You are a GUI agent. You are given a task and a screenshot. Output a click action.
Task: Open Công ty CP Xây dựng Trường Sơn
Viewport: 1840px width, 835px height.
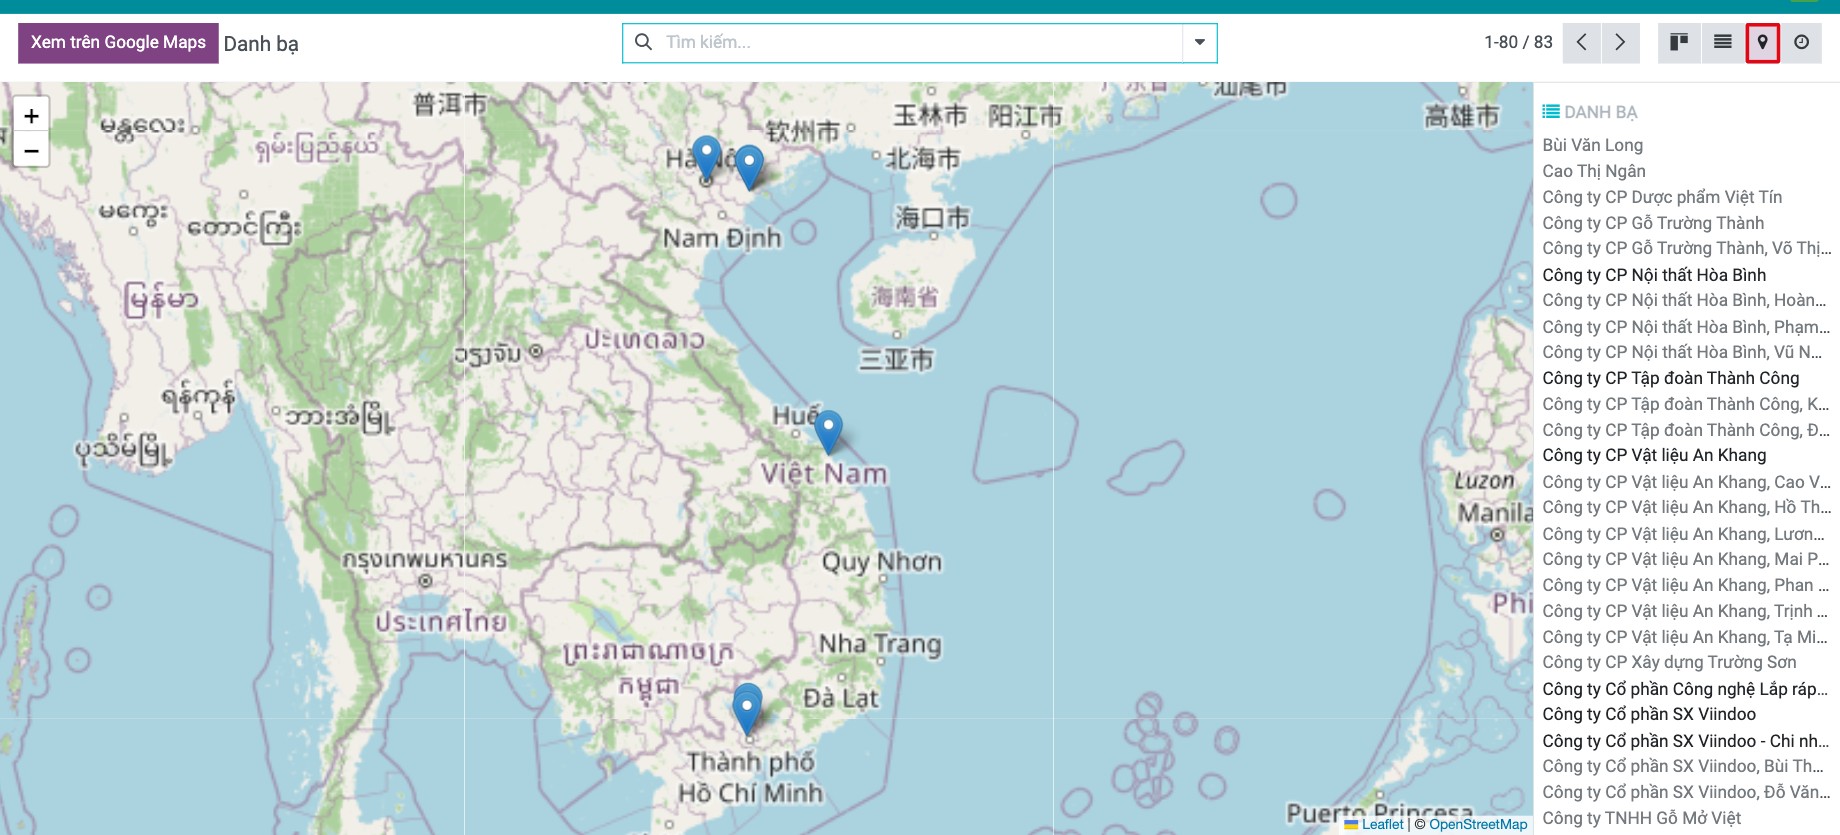coord(1669,662)
